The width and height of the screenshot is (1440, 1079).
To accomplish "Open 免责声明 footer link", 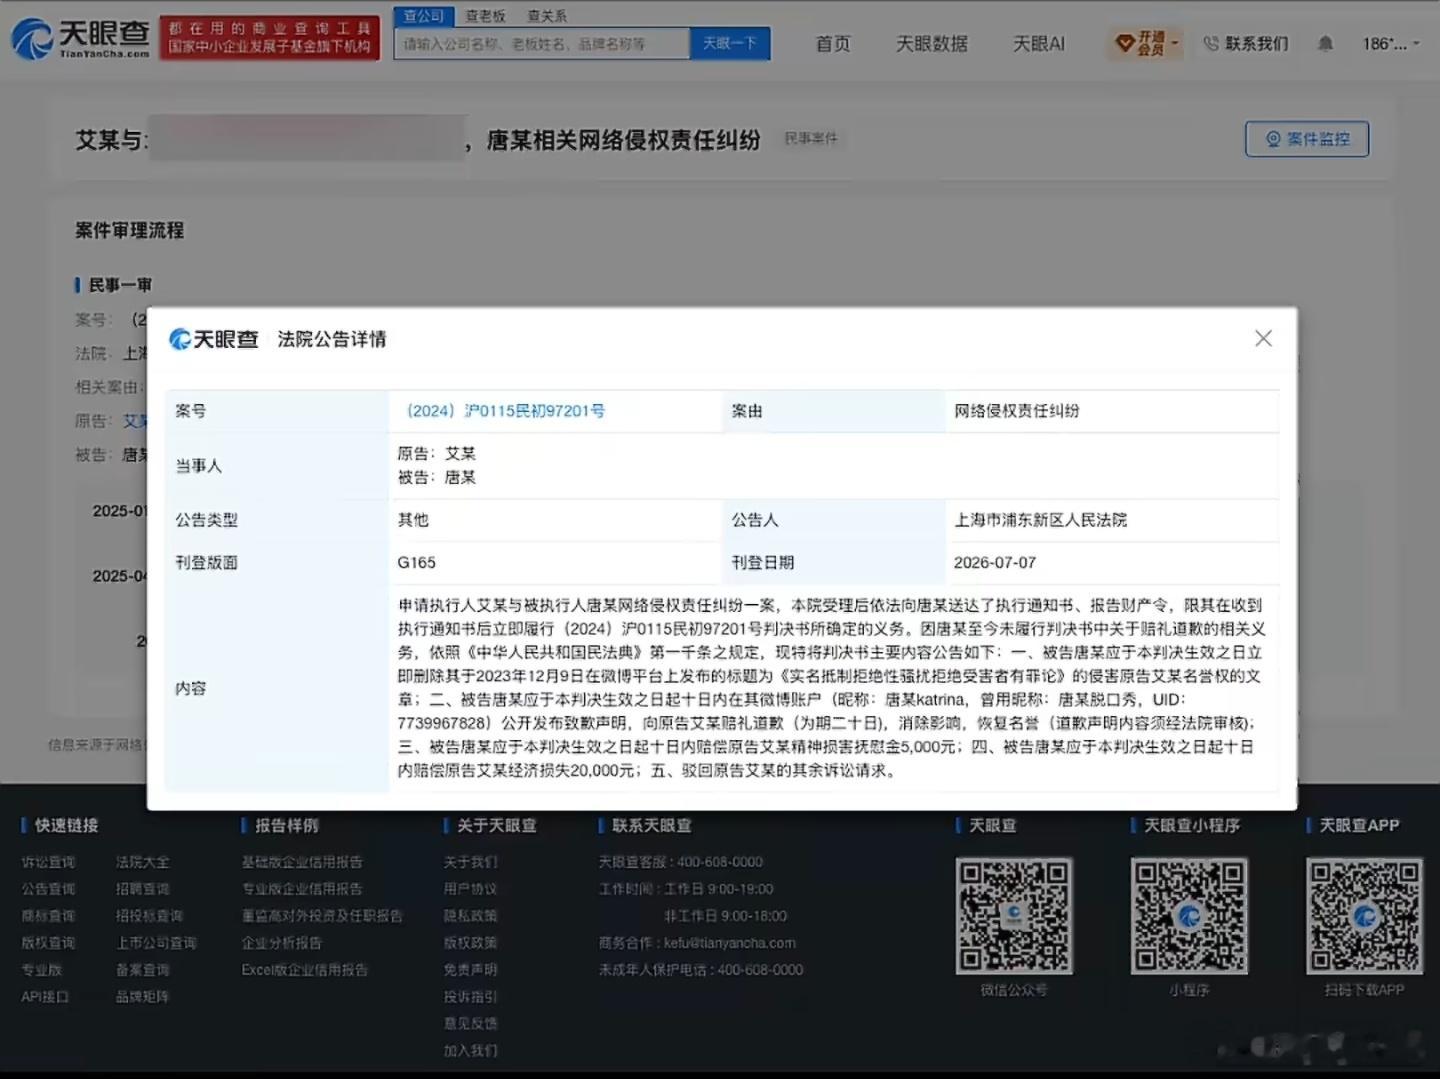I will [470, 970].
